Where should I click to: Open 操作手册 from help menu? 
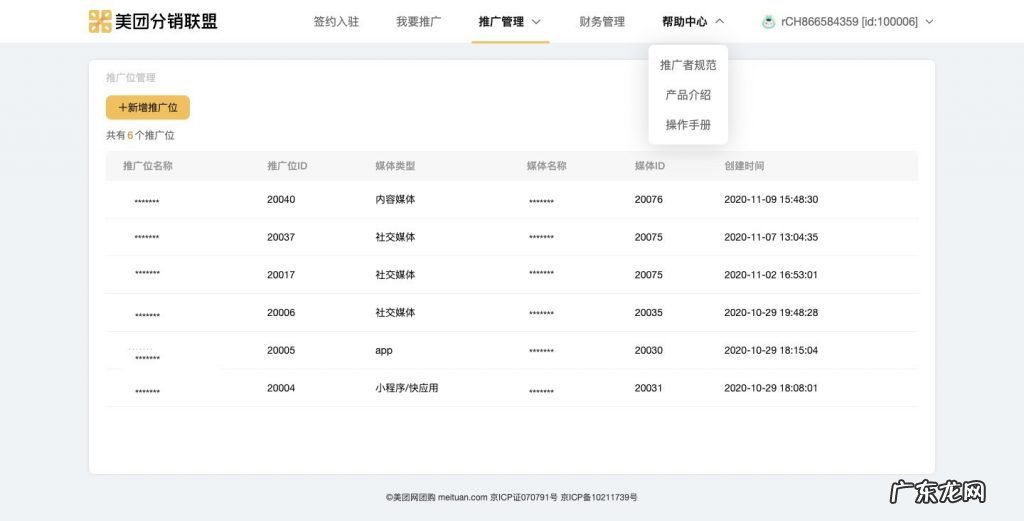pyautogui.click(x=688, y=125)
